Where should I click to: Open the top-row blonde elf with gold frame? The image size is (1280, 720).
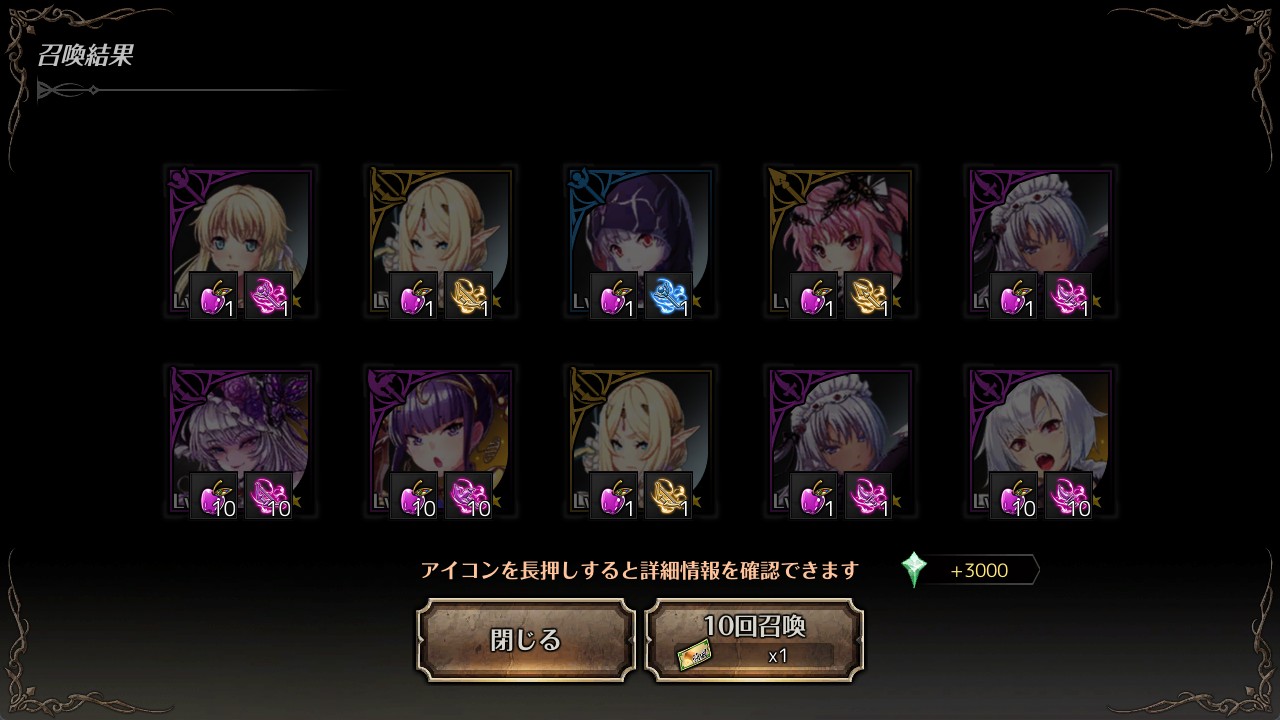click(x=440, y=242)
